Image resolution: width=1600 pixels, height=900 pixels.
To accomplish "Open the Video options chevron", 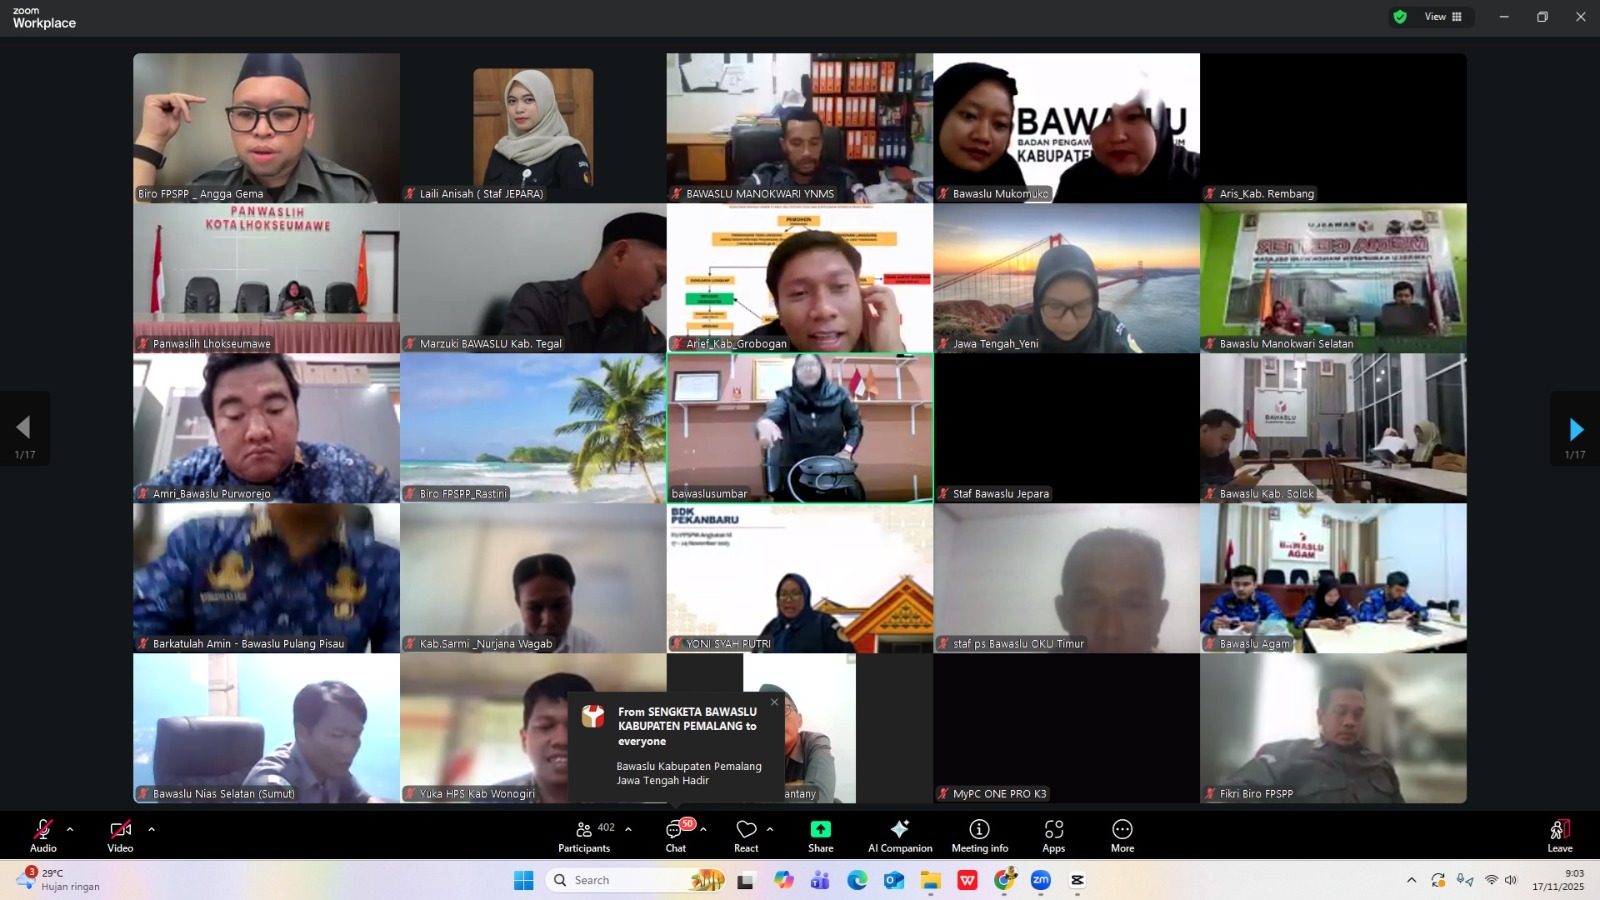I will (x=151, y=829).
